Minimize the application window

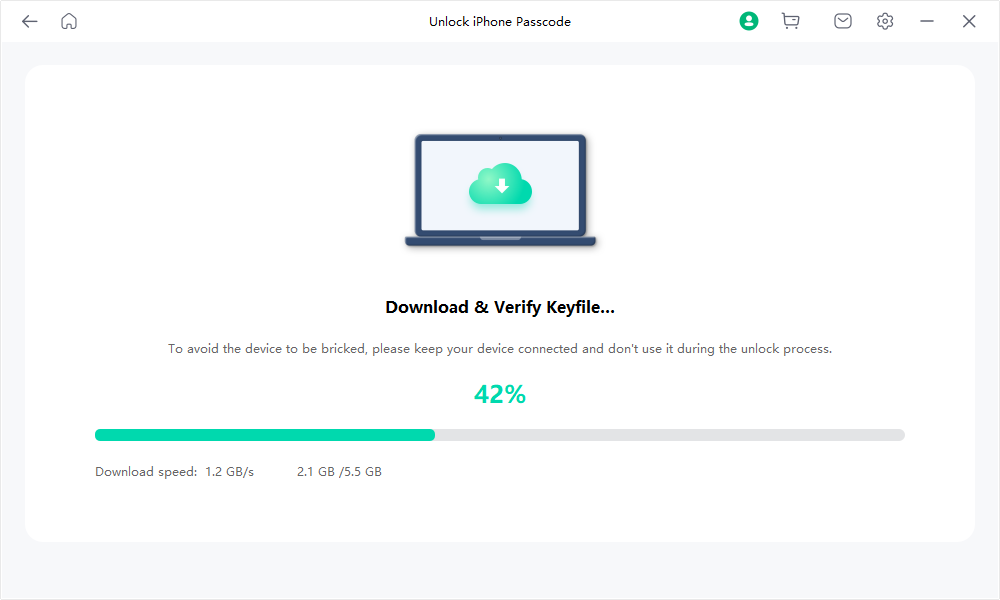927,20
